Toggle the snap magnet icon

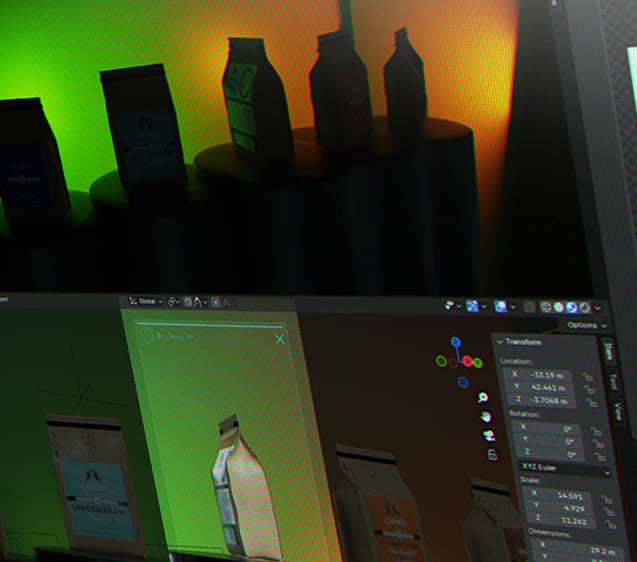pos(188,302)
